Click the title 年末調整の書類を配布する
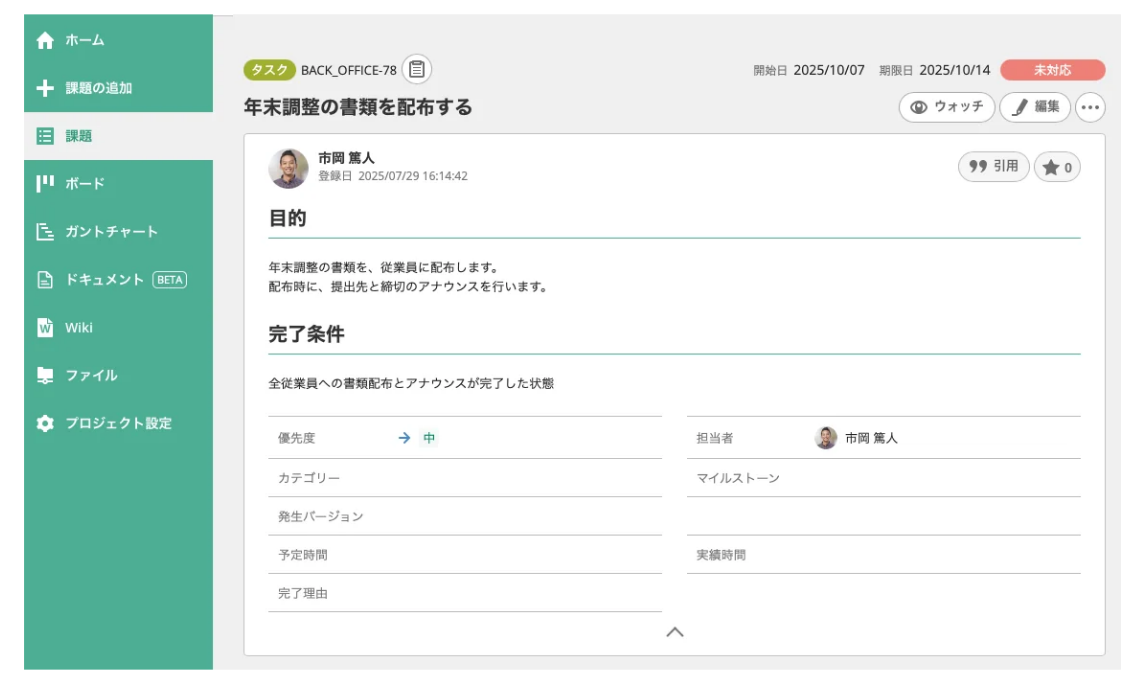The width and height of the screenshot is (1145, 684). pos(358,107)
